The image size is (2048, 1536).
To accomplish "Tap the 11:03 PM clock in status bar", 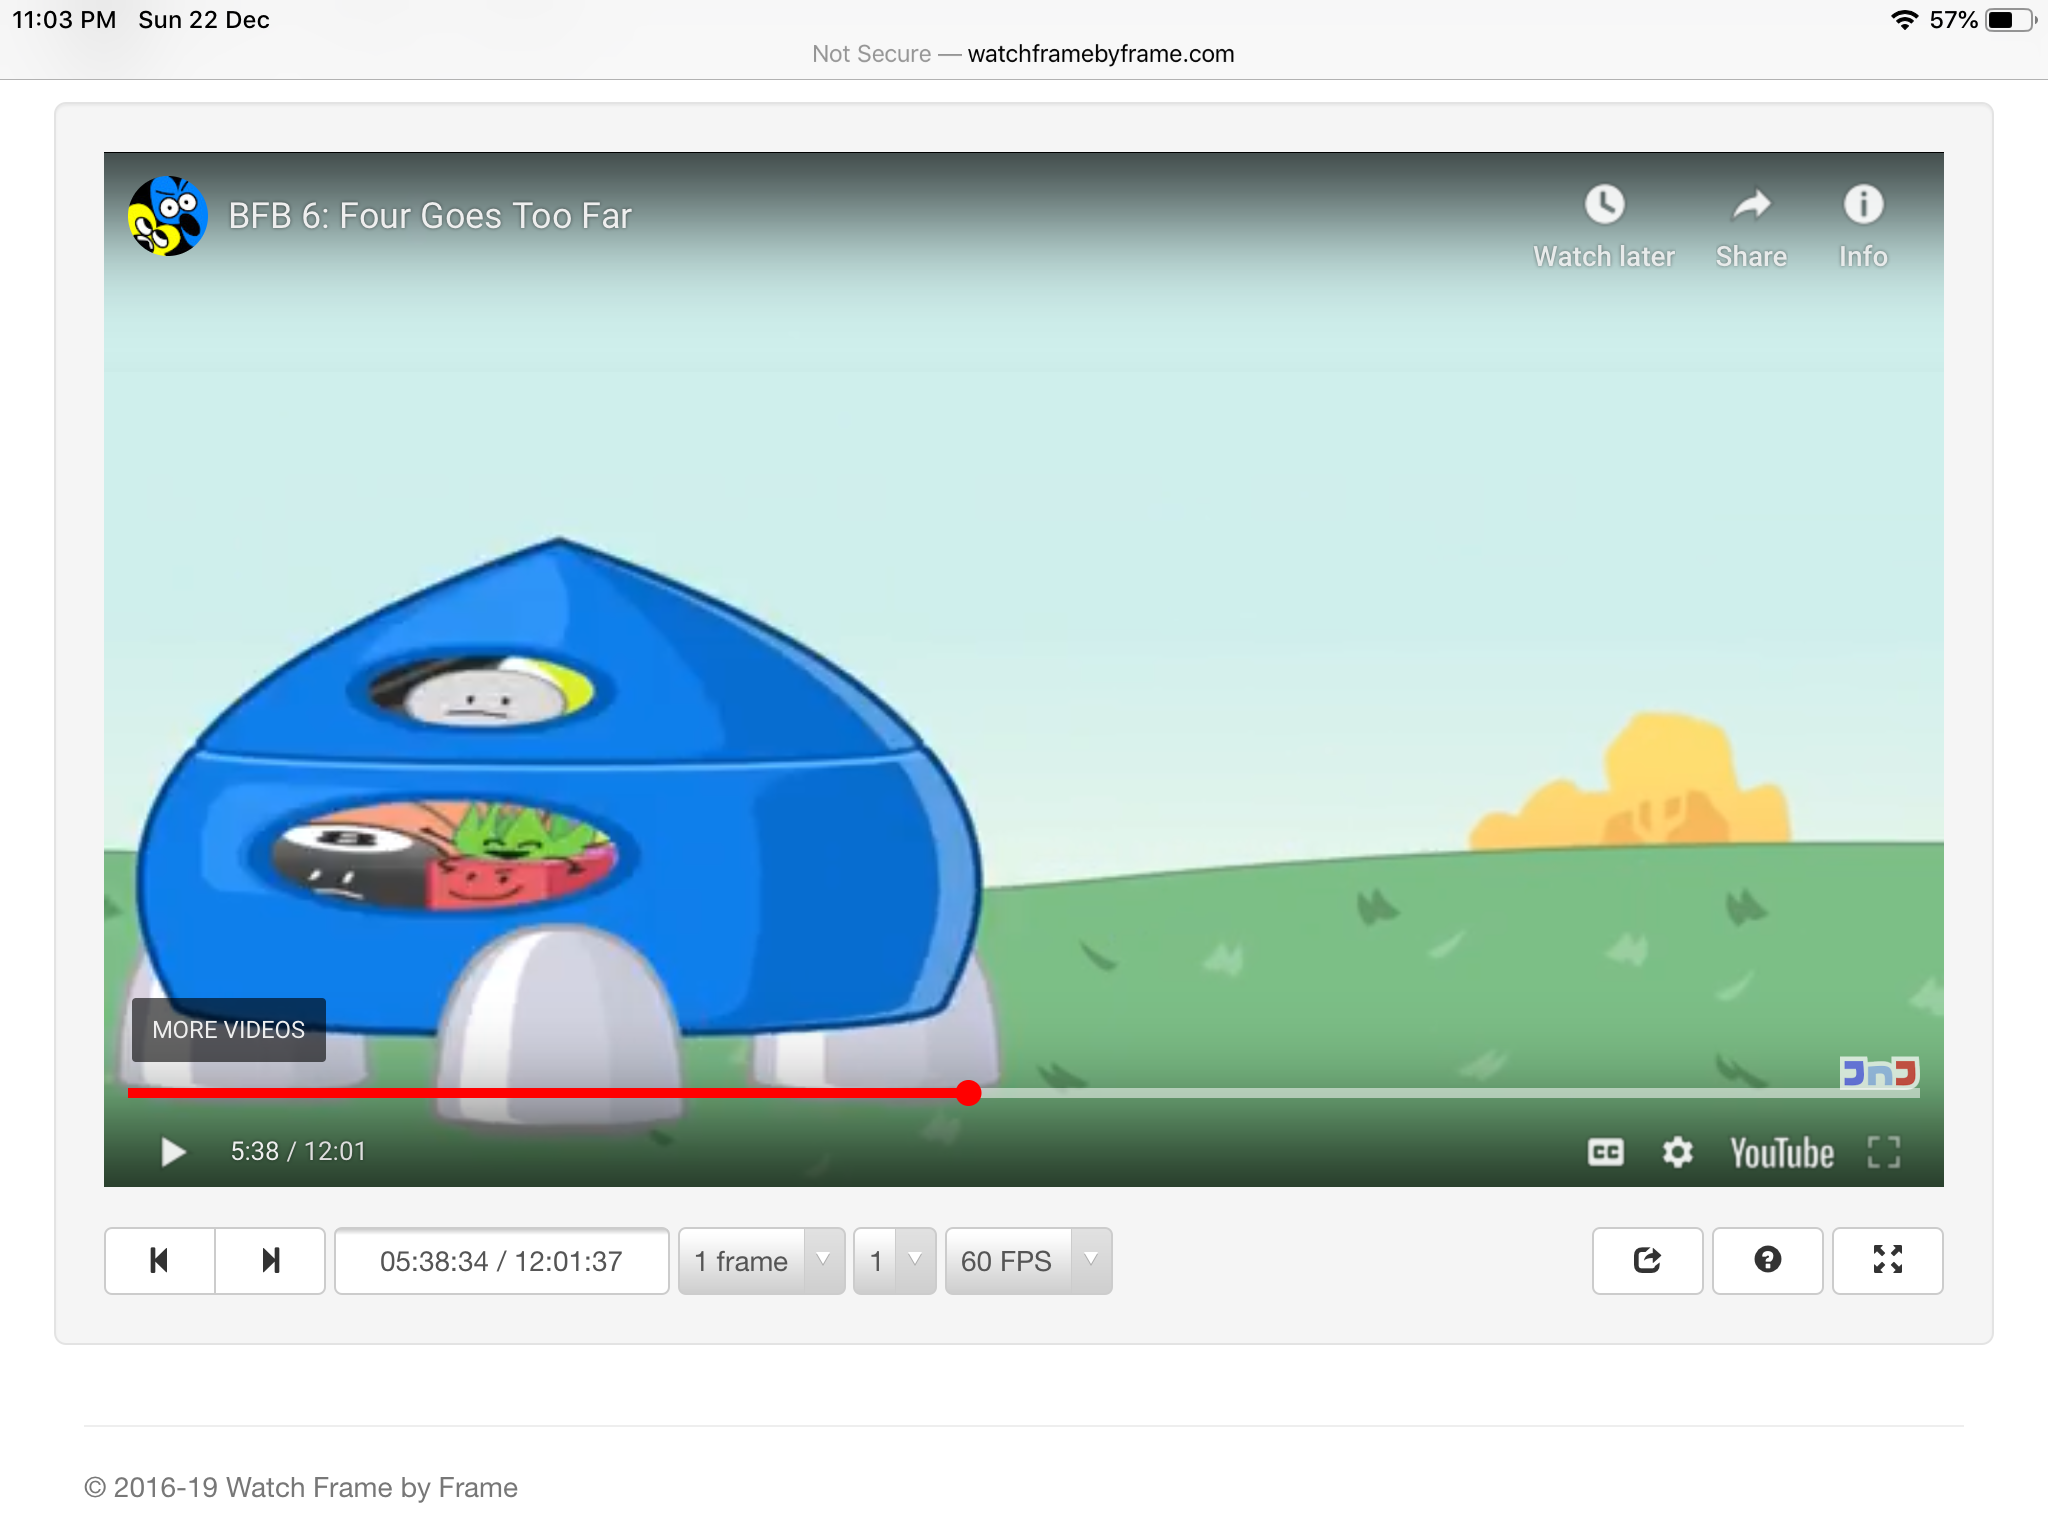I will pos(64,20).
